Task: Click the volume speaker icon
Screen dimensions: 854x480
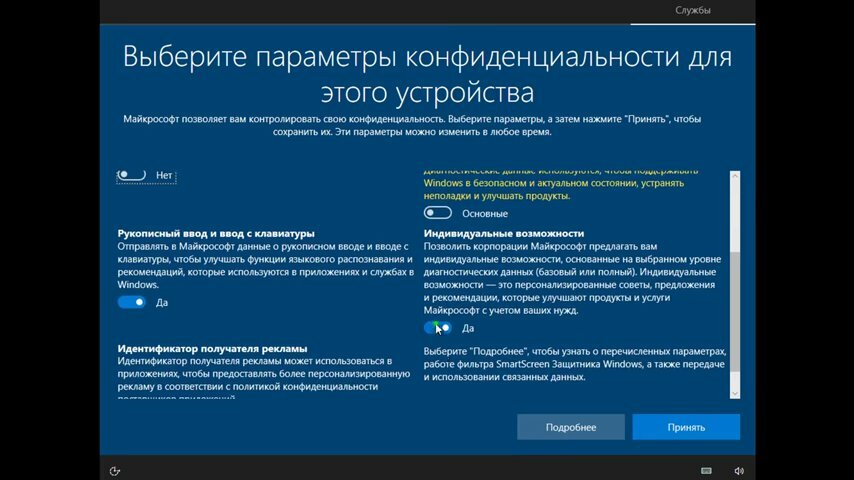Action: point(739,471)
